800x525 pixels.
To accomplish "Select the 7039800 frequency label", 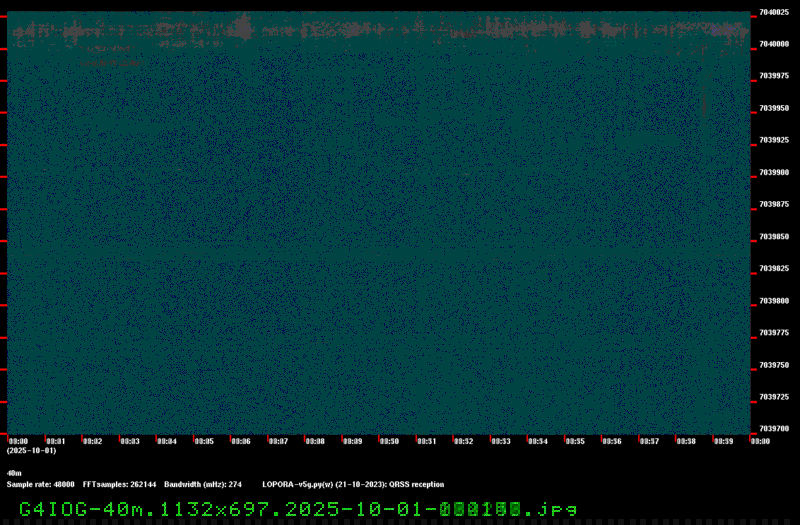I will click(773, 301).
